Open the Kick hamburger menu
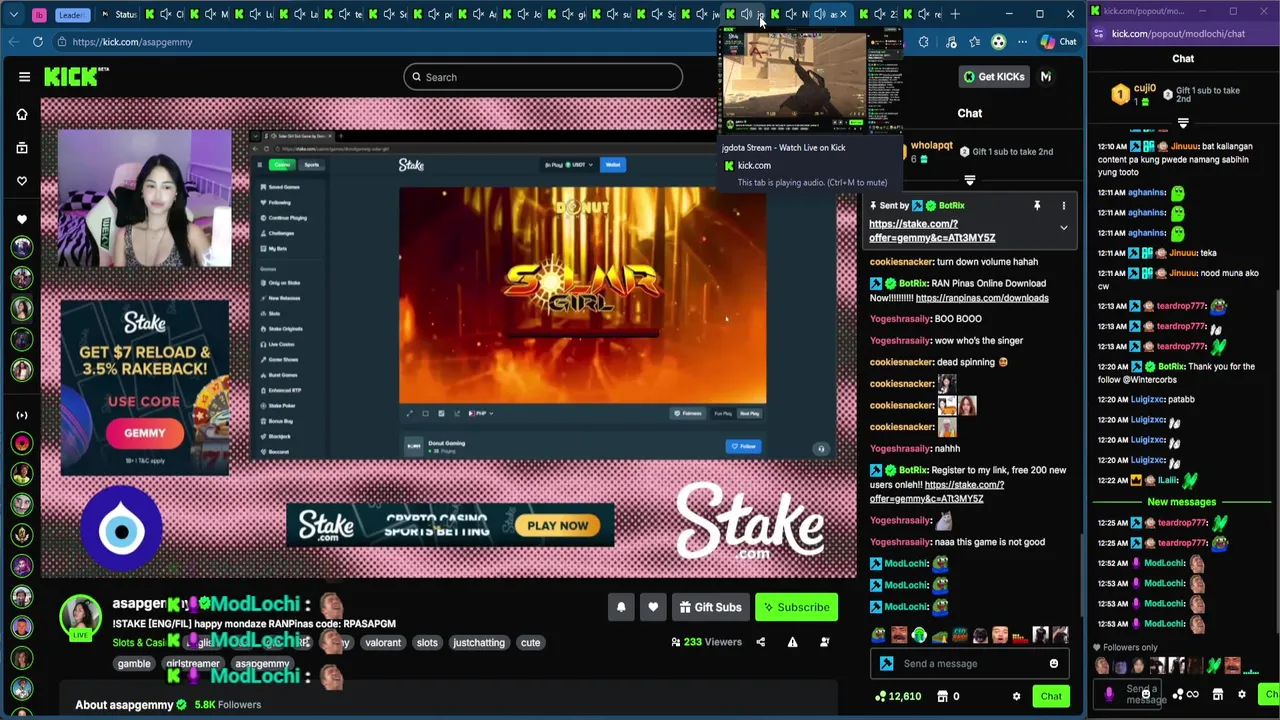The image size is (1280, 720). pos(24,77)
